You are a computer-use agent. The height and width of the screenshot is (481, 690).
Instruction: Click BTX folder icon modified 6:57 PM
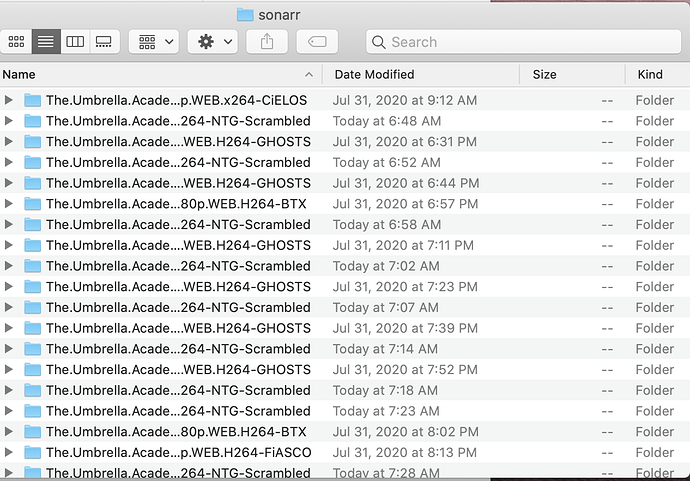pos(33,204)
